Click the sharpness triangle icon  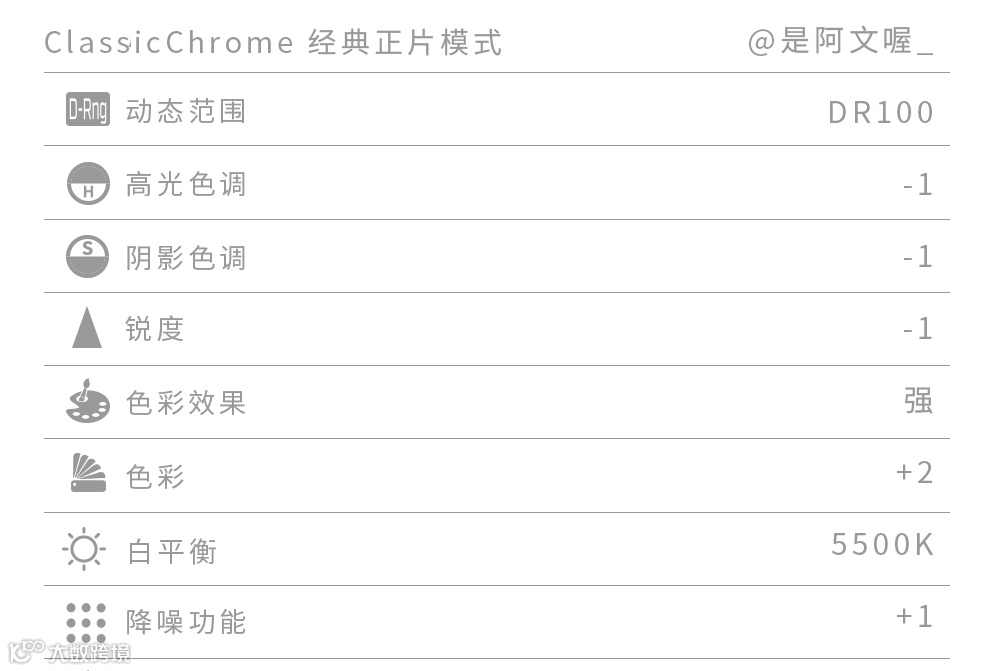(87, 328)
